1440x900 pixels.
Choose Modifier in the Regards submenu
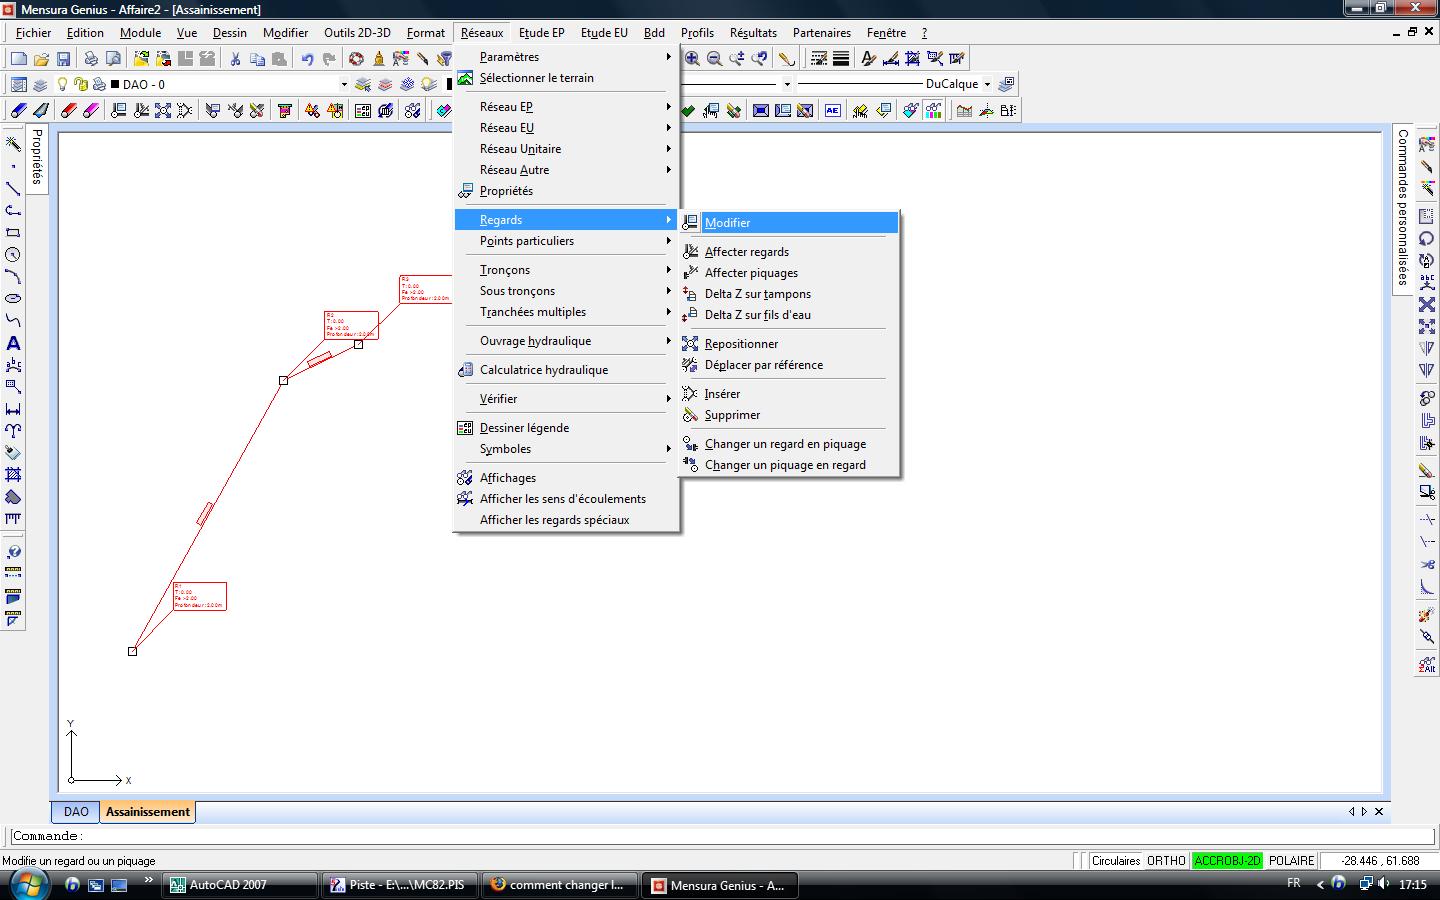point(790,223)
